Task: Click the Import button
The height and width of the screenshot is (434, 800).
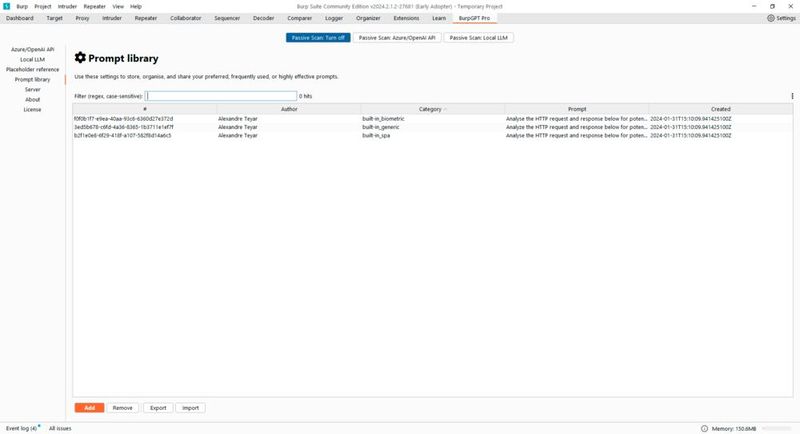Action: tap(190, 408)
